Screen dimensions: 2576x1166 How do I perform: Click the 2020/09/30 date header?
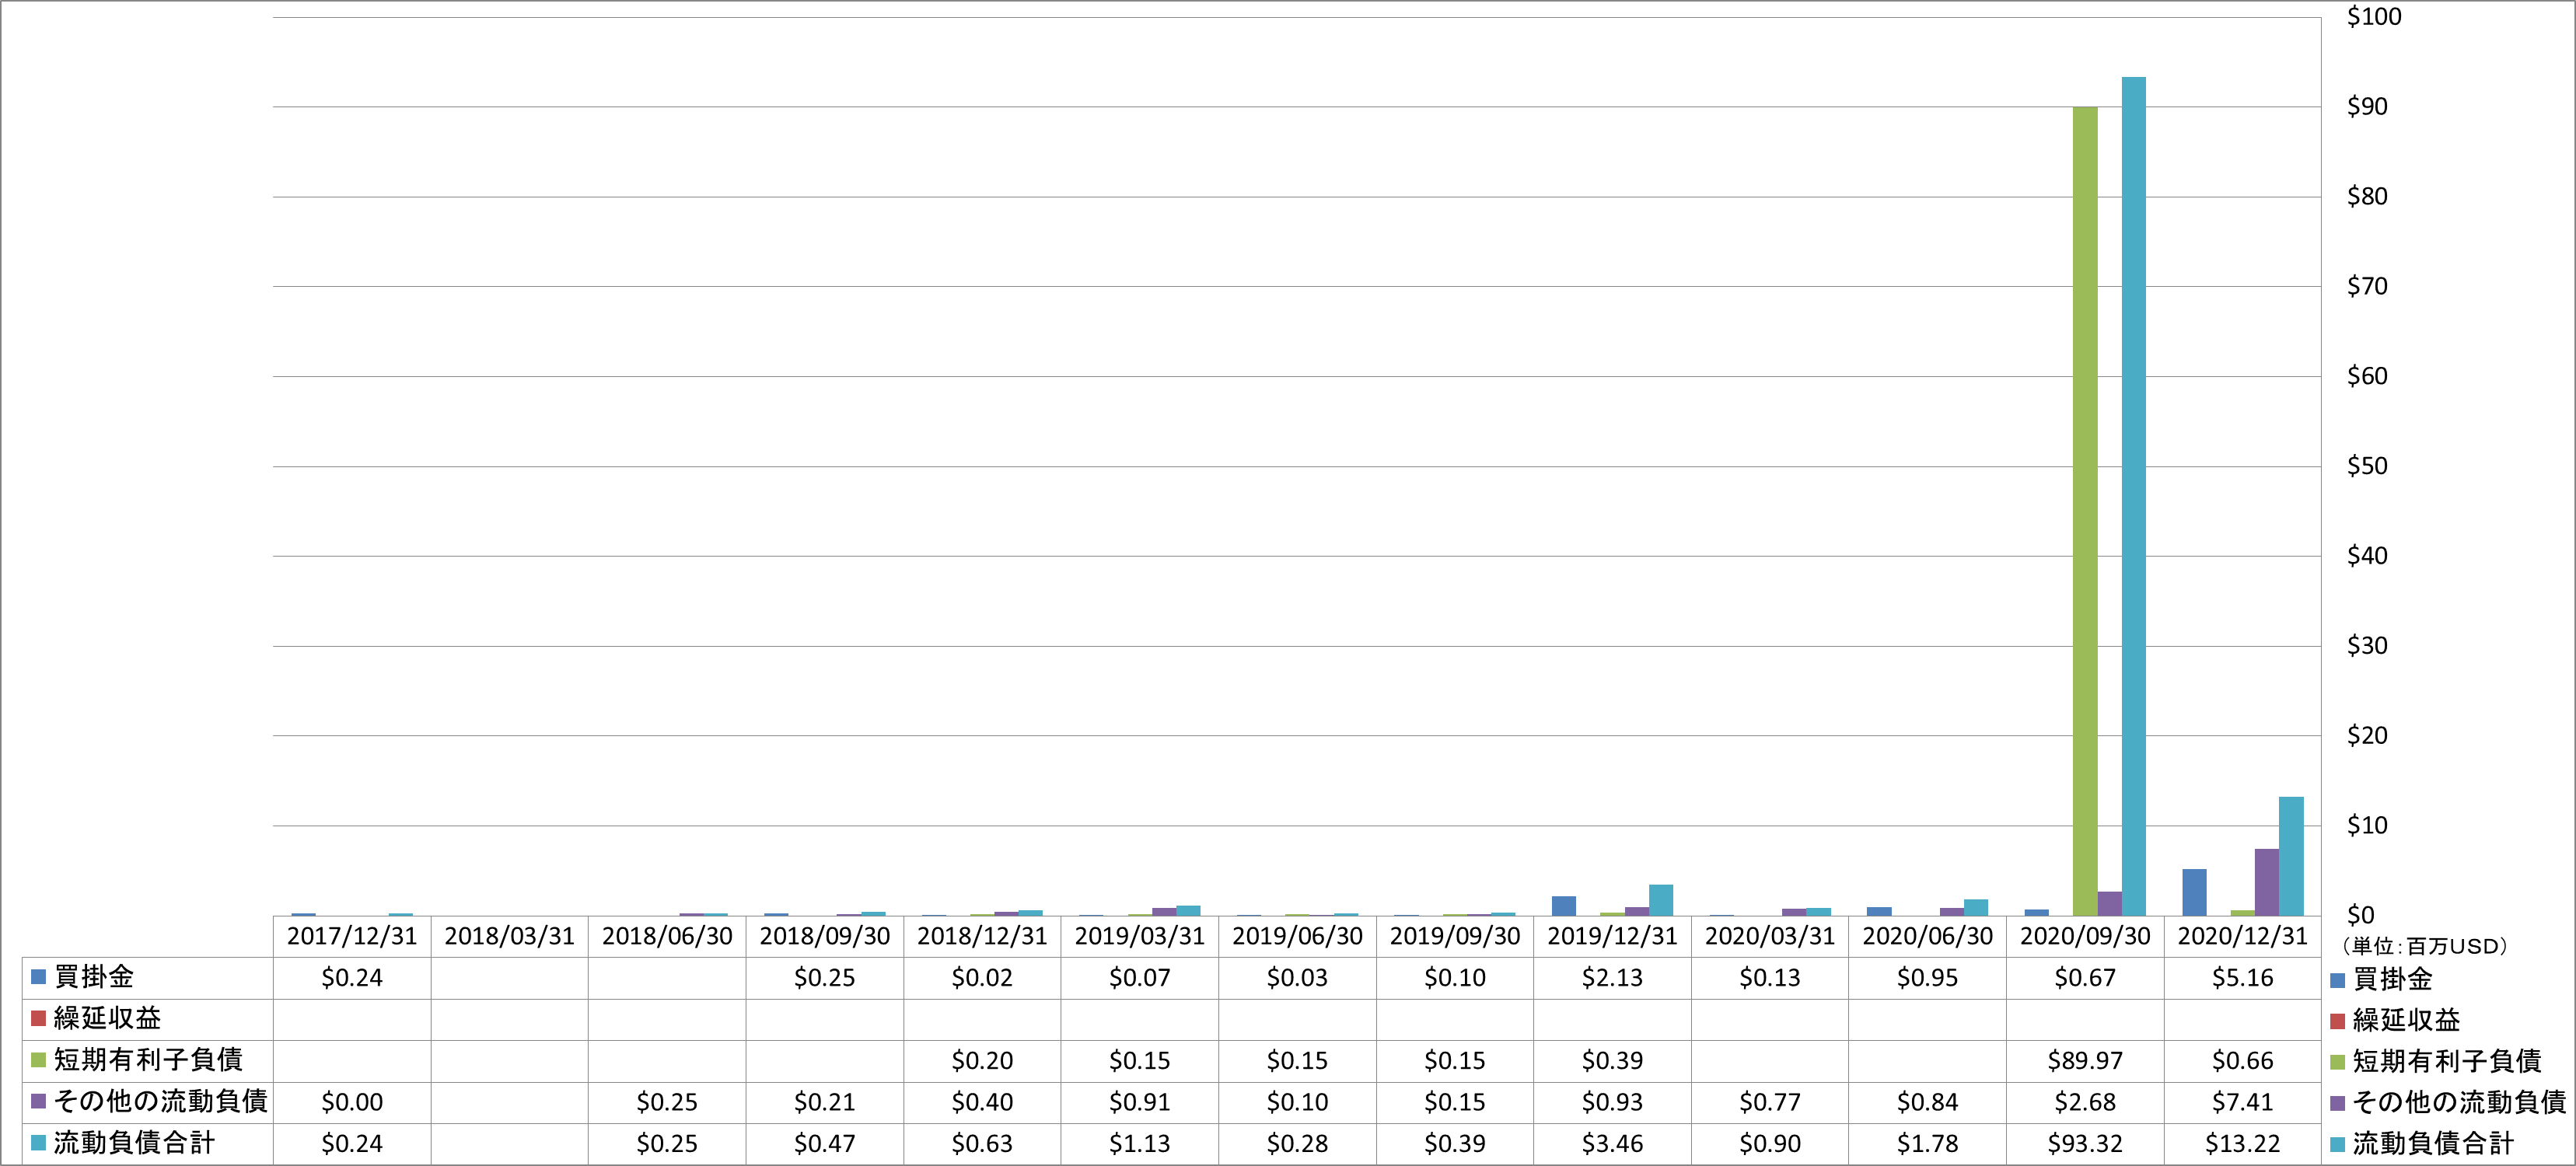click(x=2085, y=936)
